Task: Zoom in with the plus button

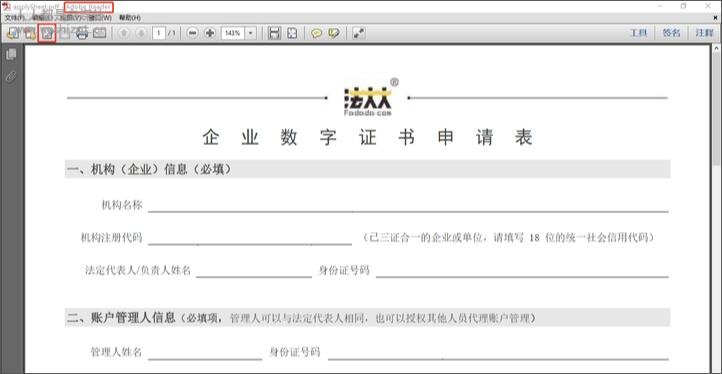Action: (210, 33)
